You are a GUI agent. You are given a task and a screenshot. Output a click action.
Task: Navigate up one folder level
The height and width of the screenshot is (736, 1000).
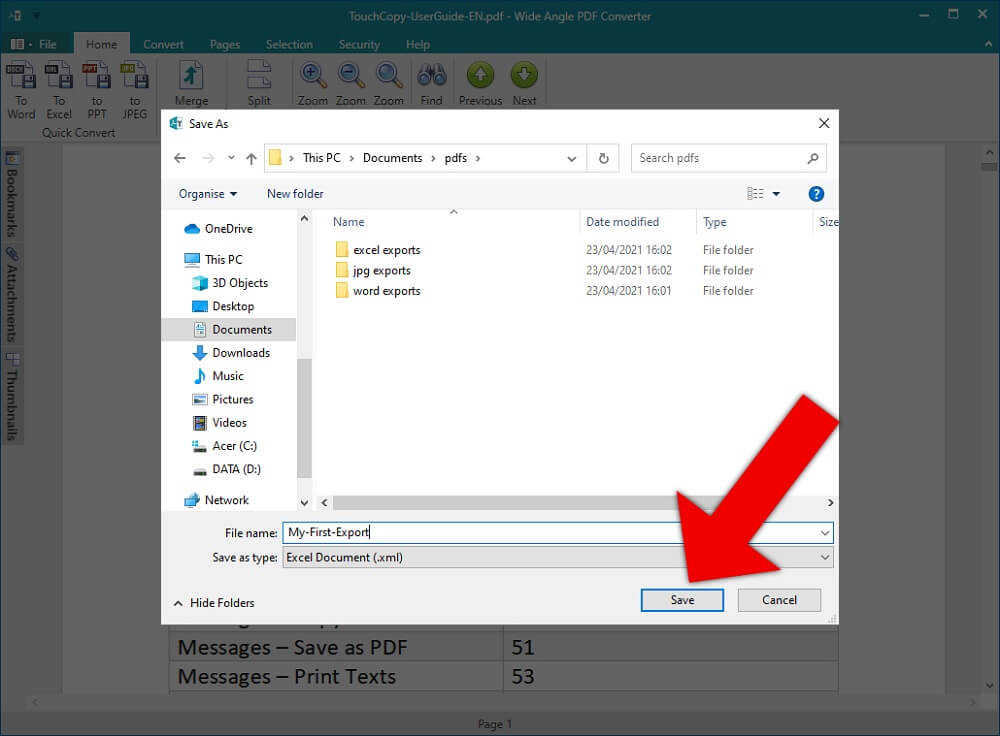[251, 158]
